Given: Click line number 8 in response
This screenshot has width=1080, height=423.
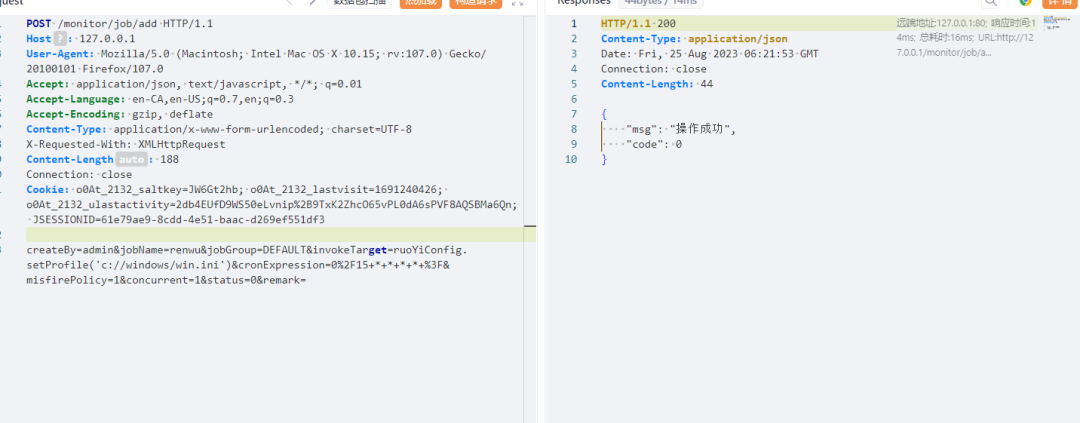Looking at the screenshot, I should point(573,129).
